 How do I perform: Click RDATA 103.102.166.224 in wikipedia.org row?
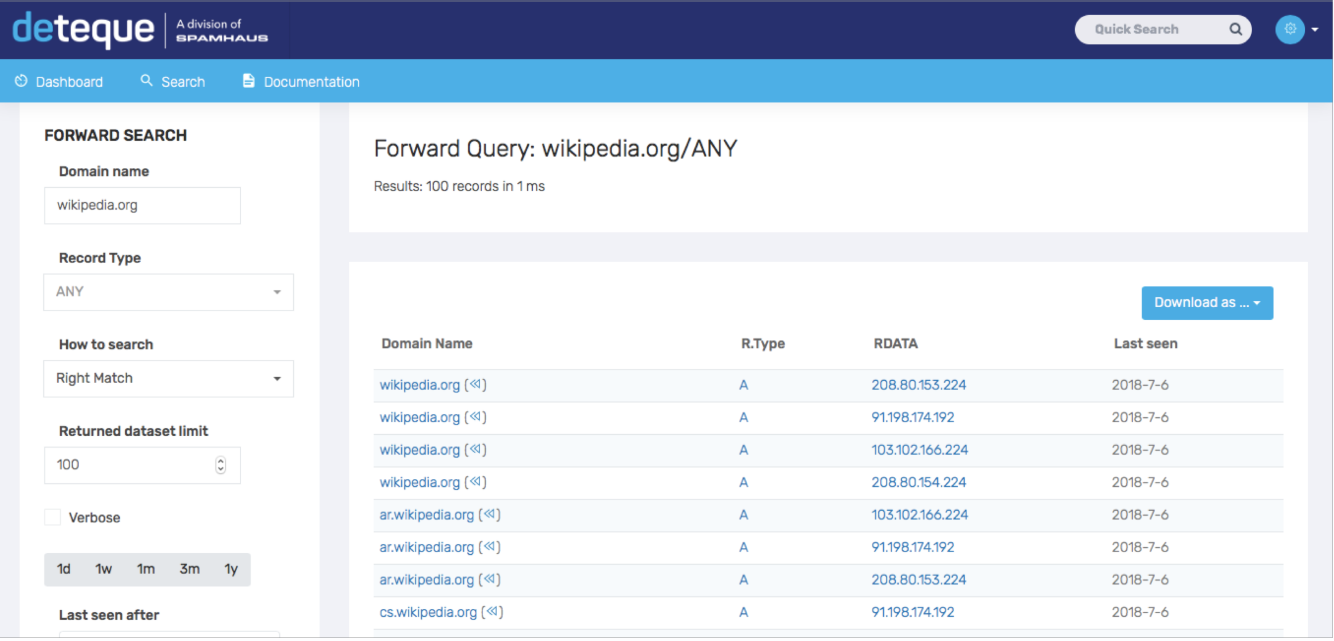point(920,450)
